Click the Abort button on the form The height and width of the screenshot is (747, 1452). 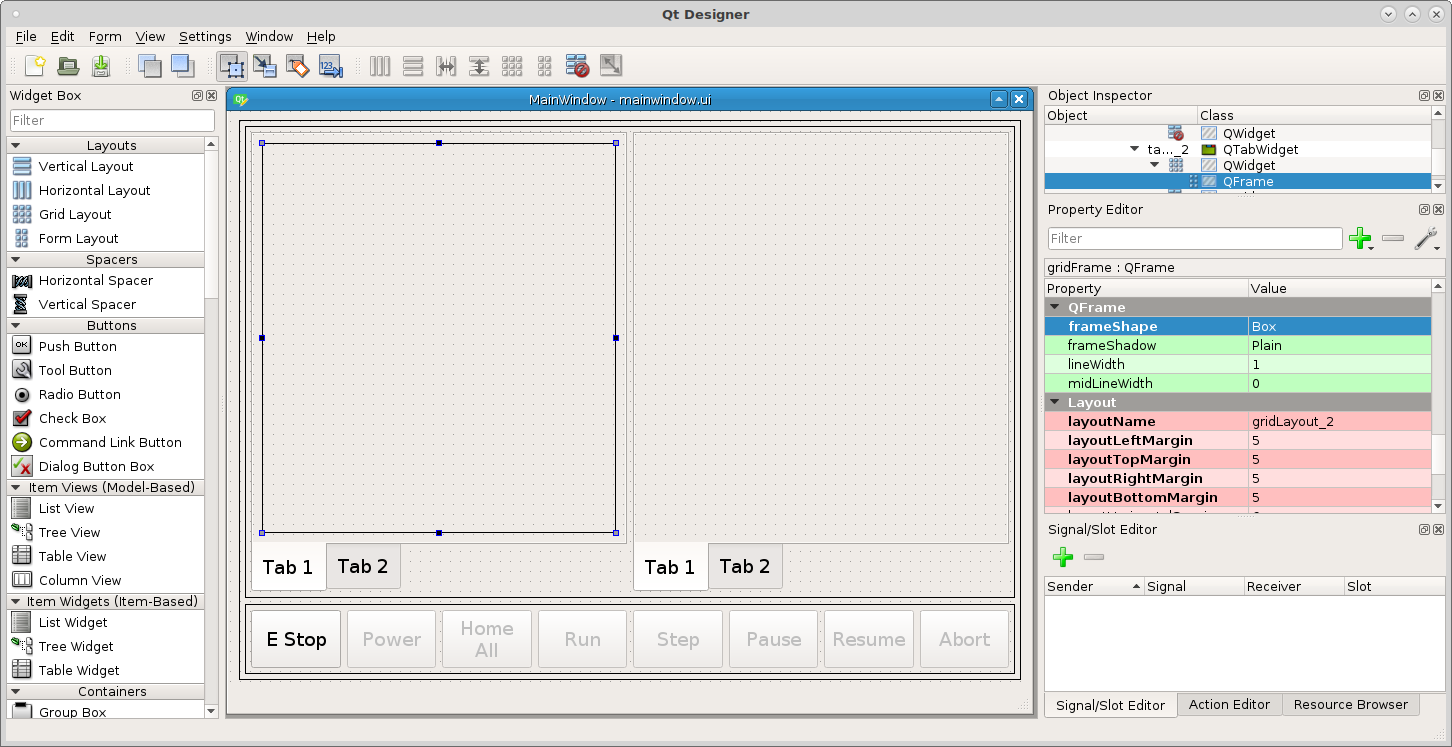click(964, 639)
